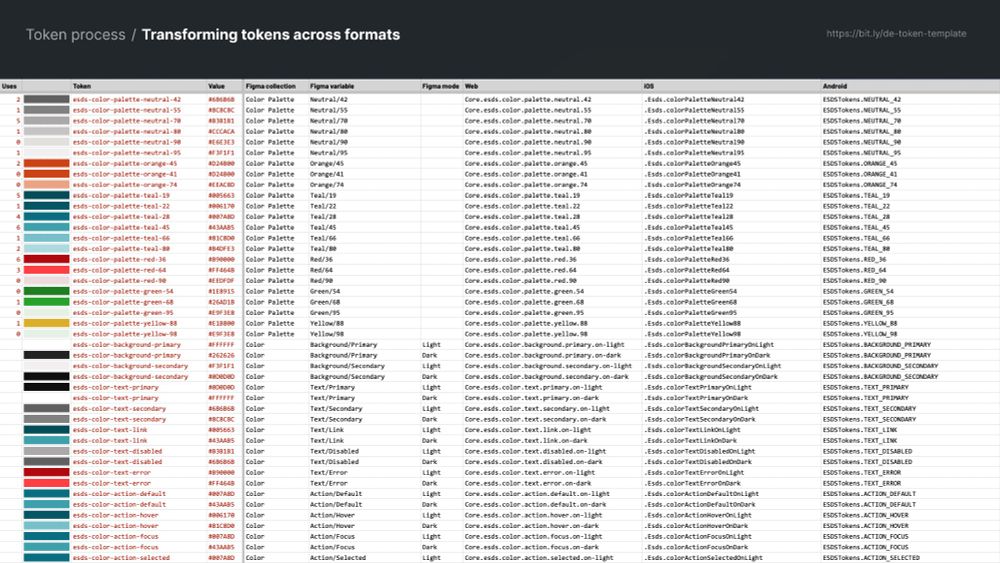Select token cell 'esds-color-palette-green-68'
The image size is (1000, 563).
[123, 302]
